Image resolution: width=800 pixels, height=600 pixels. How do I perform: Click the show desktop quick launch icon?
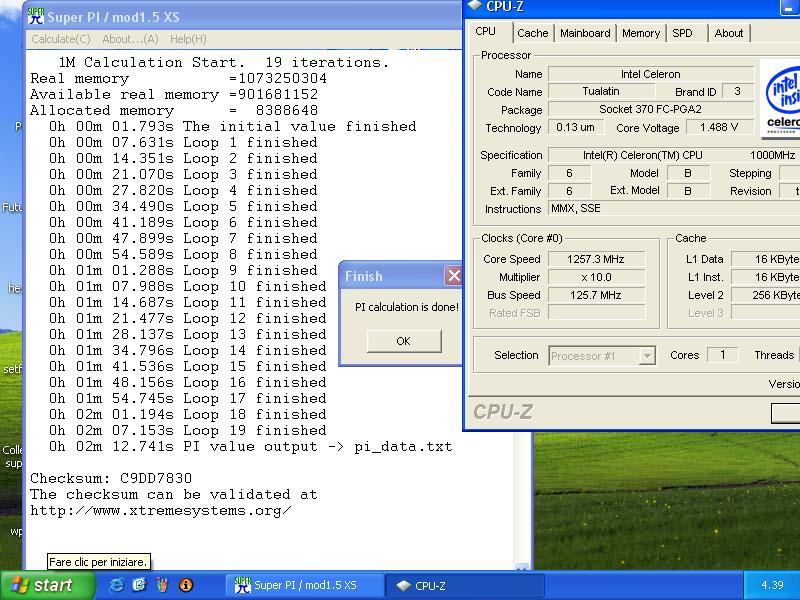coord(139,585)
